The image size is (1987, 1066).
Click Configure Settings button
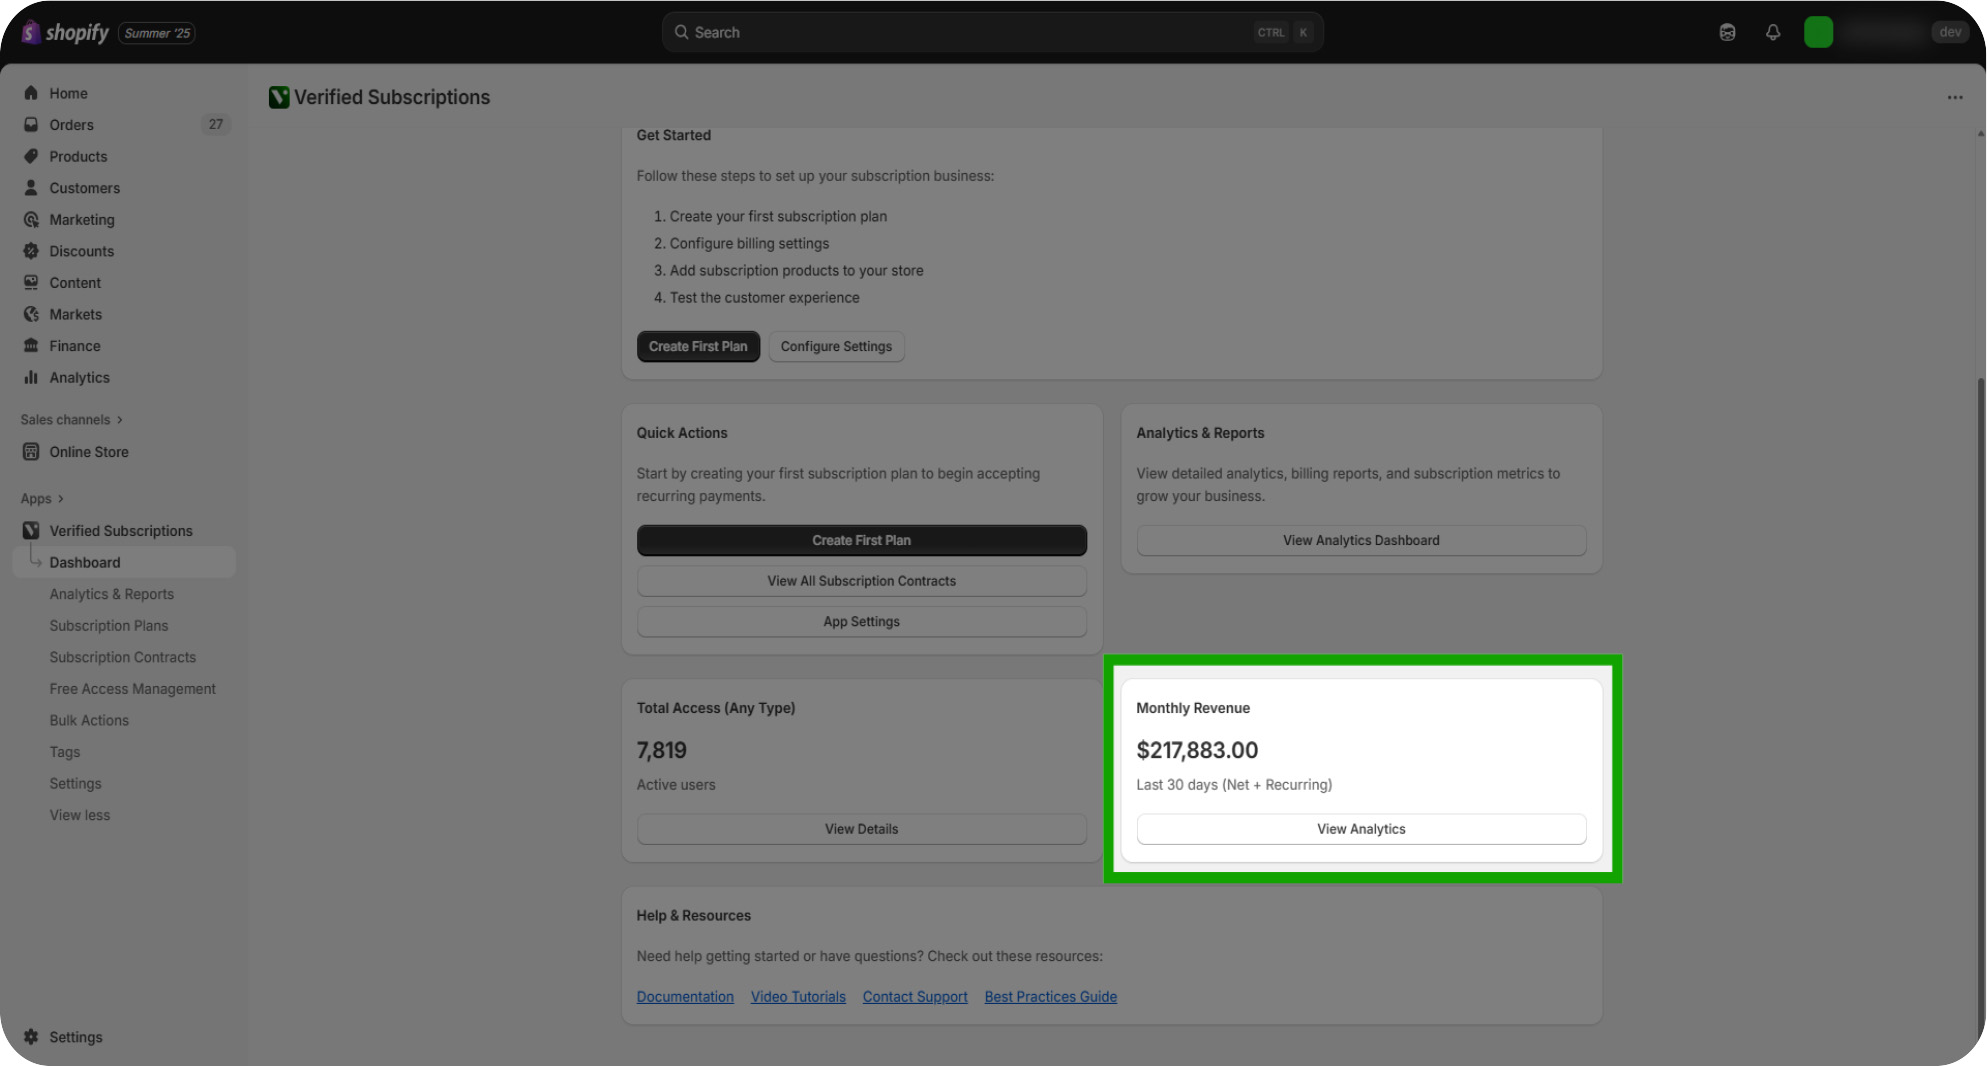[x=836, y=346]
